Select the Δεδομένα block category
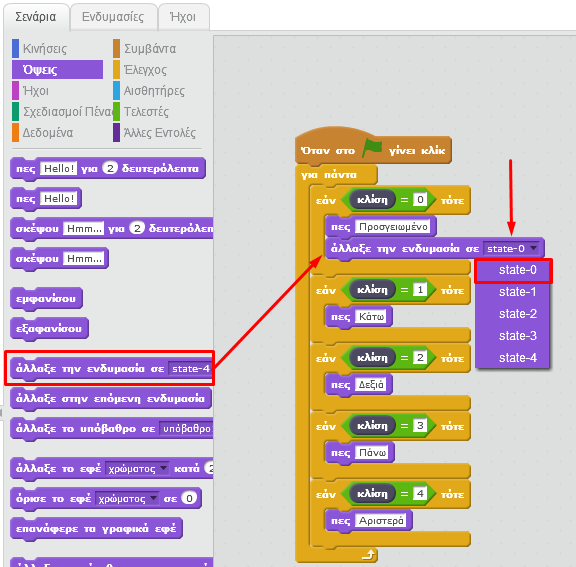 coord(48,132)
